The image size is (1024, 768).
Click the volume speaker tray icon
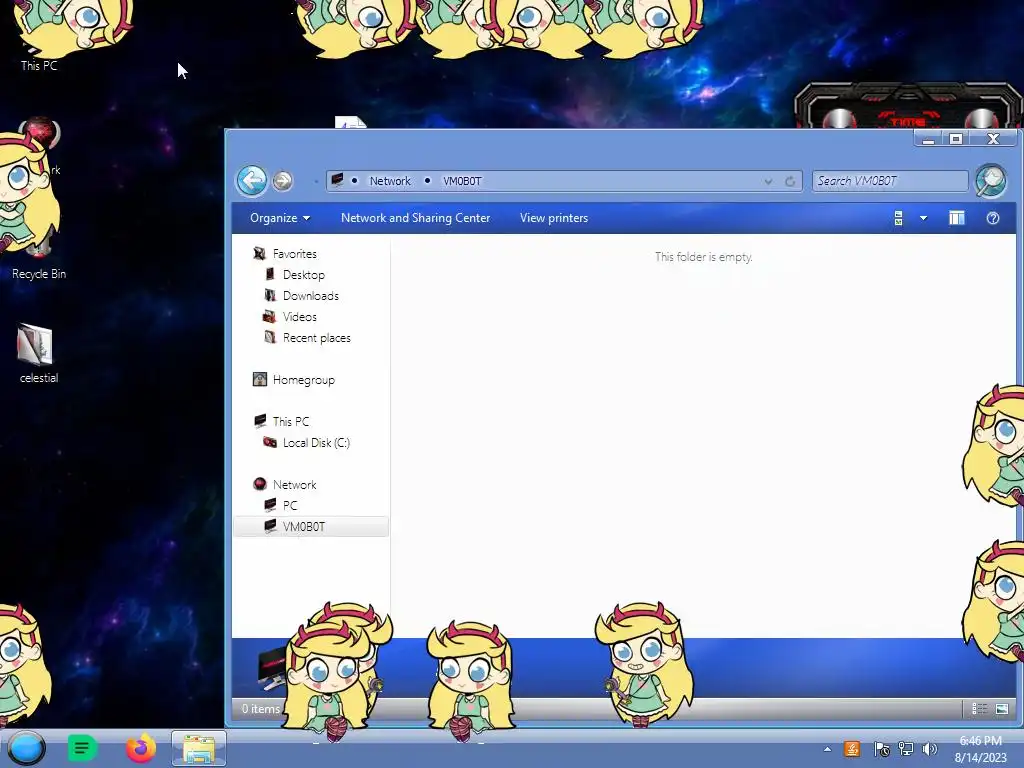pyautogui.click(x=929, y=749)
